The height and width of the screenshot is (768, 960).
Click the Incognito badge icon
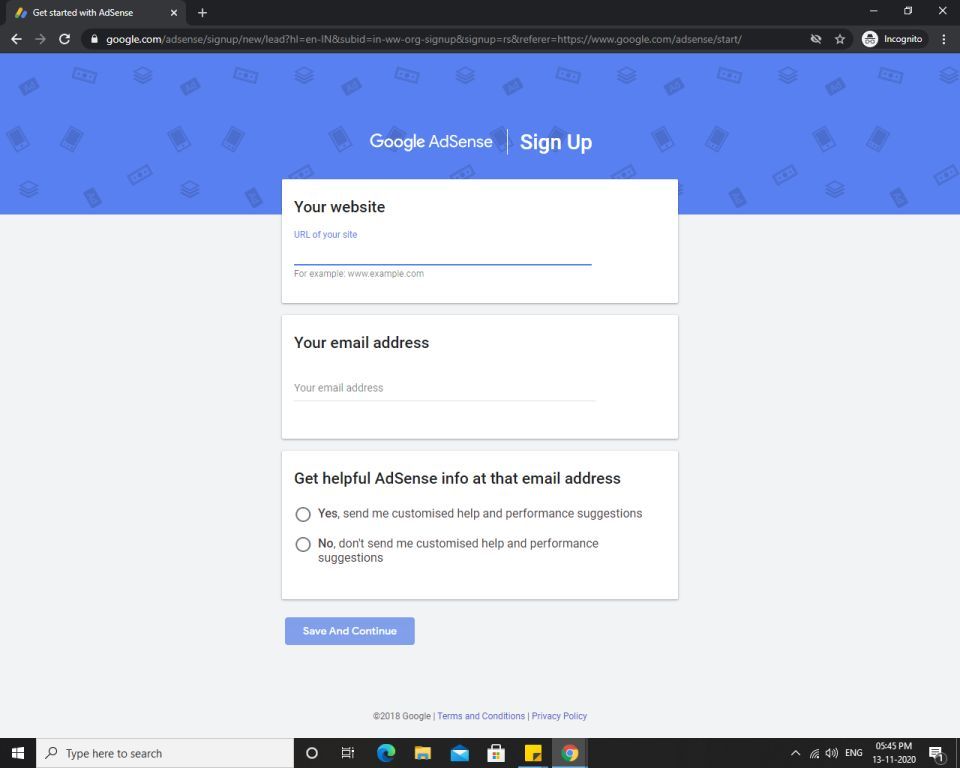[x=869, y=39]
